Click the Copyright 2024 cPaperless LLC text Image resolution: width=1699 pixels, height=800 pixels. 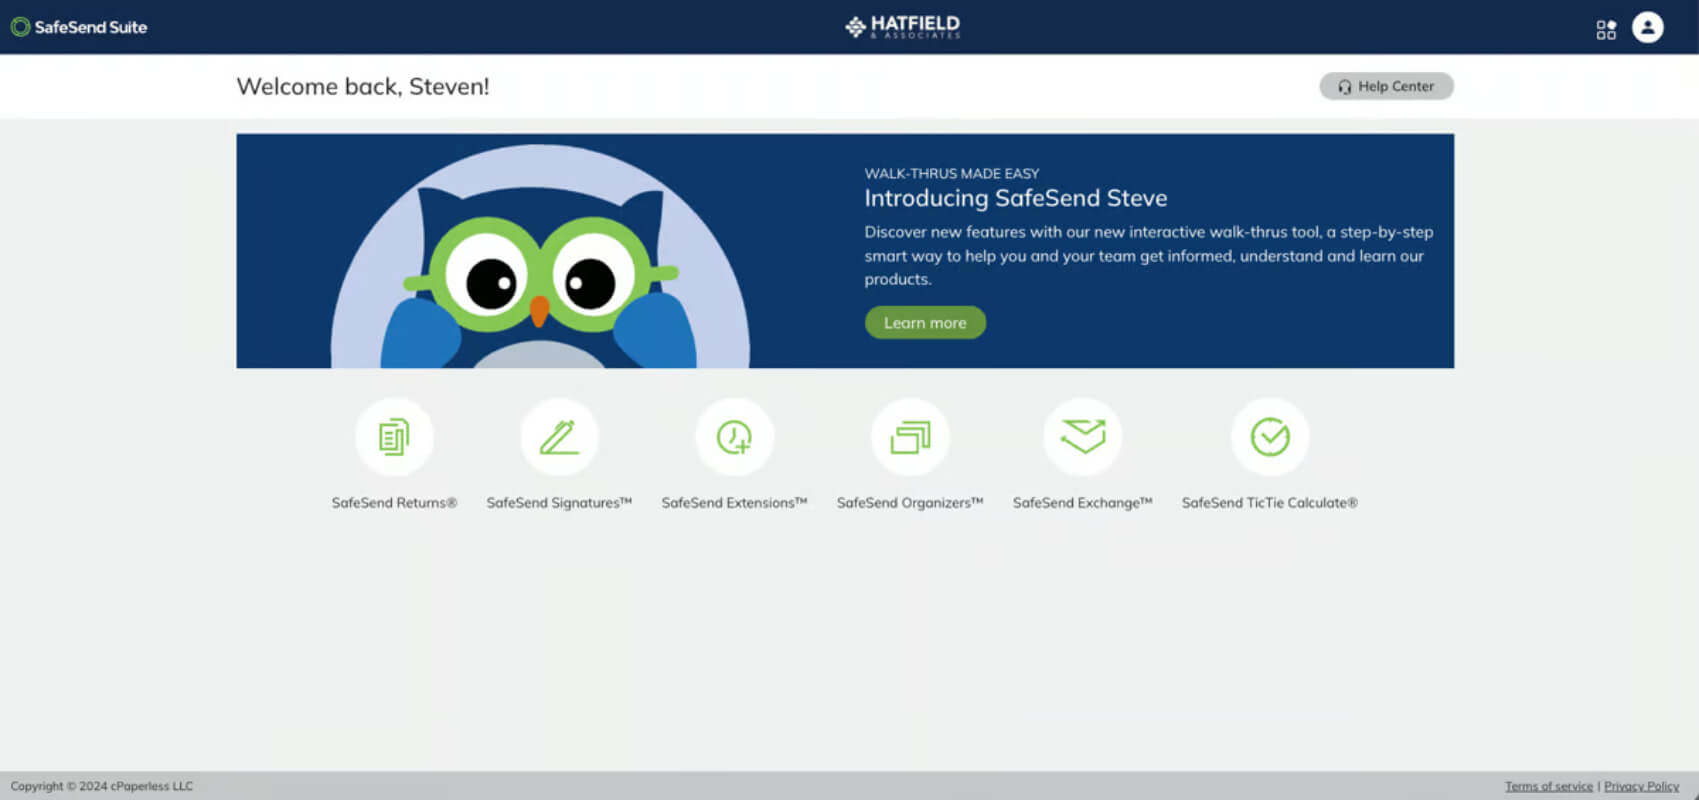(x=102, y=786)
